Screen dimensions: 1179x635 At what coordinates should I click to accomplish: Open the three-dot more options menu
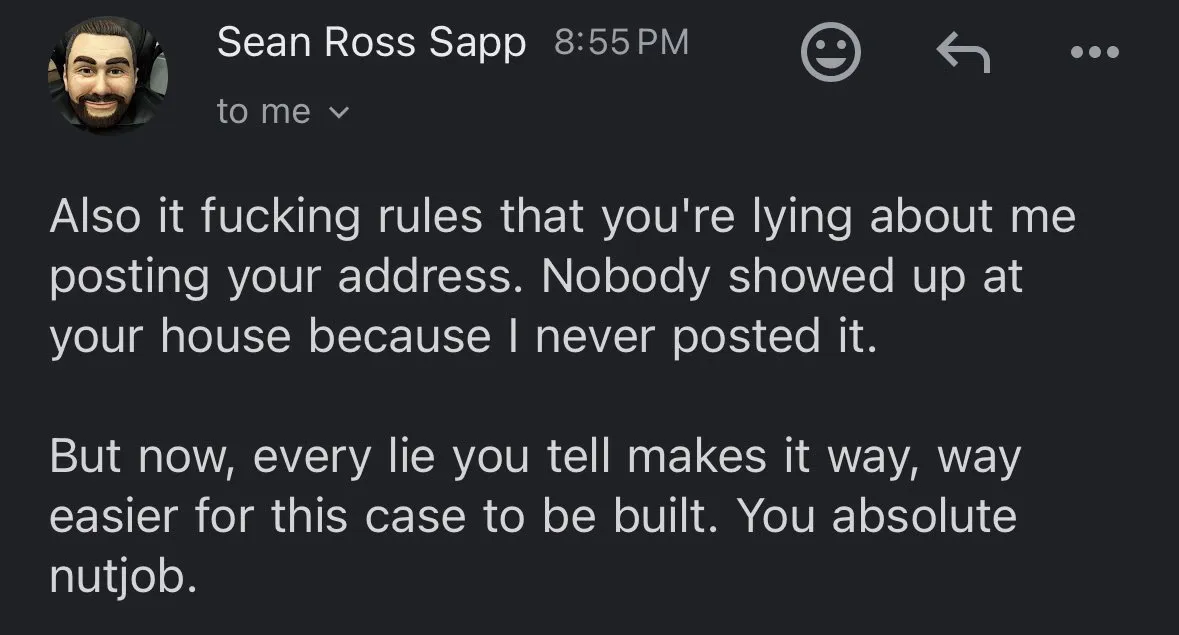pyautogui.click(x=1095, y=52)
